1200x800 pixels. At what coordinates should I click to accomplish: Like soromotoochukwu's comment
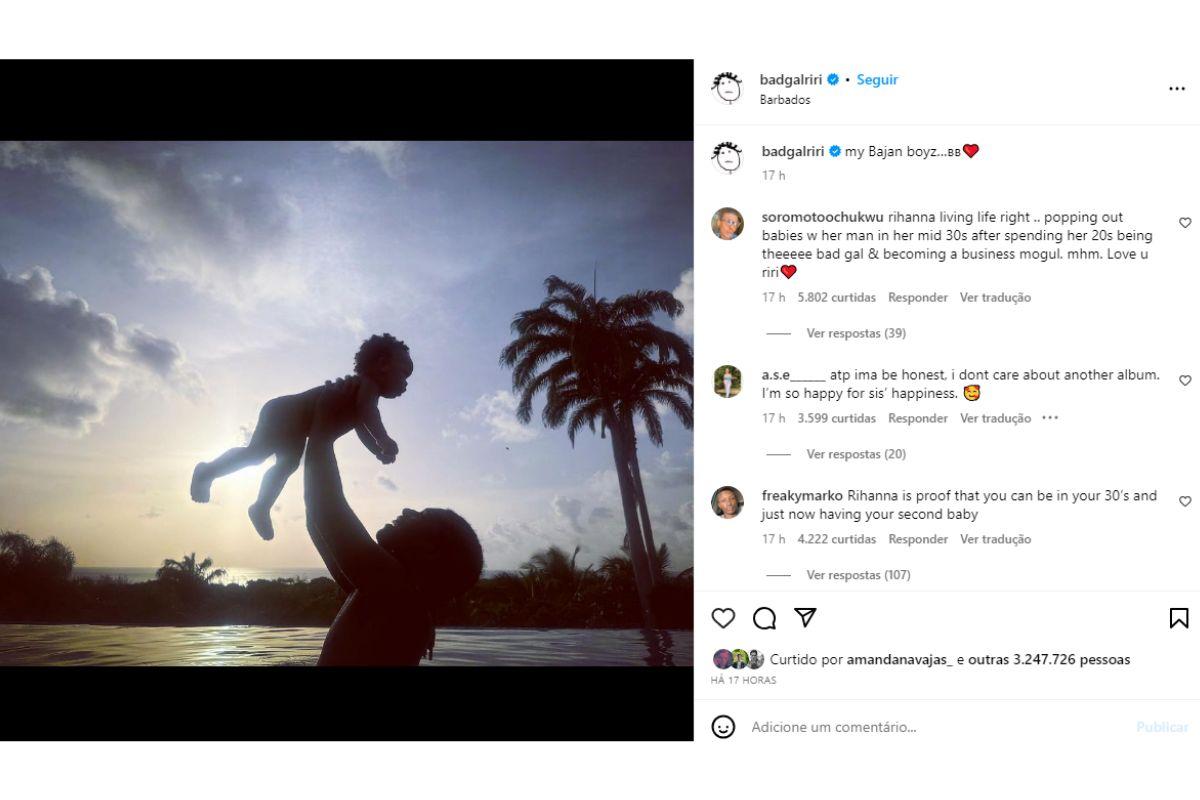point(1185,223)
